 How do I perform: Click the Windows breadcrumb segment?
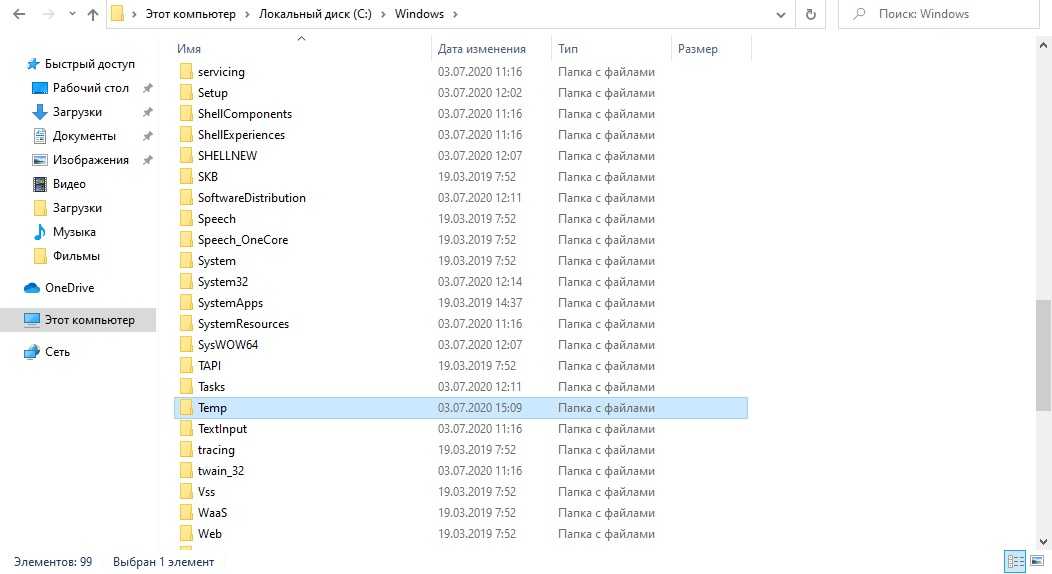tap(419, 14)
